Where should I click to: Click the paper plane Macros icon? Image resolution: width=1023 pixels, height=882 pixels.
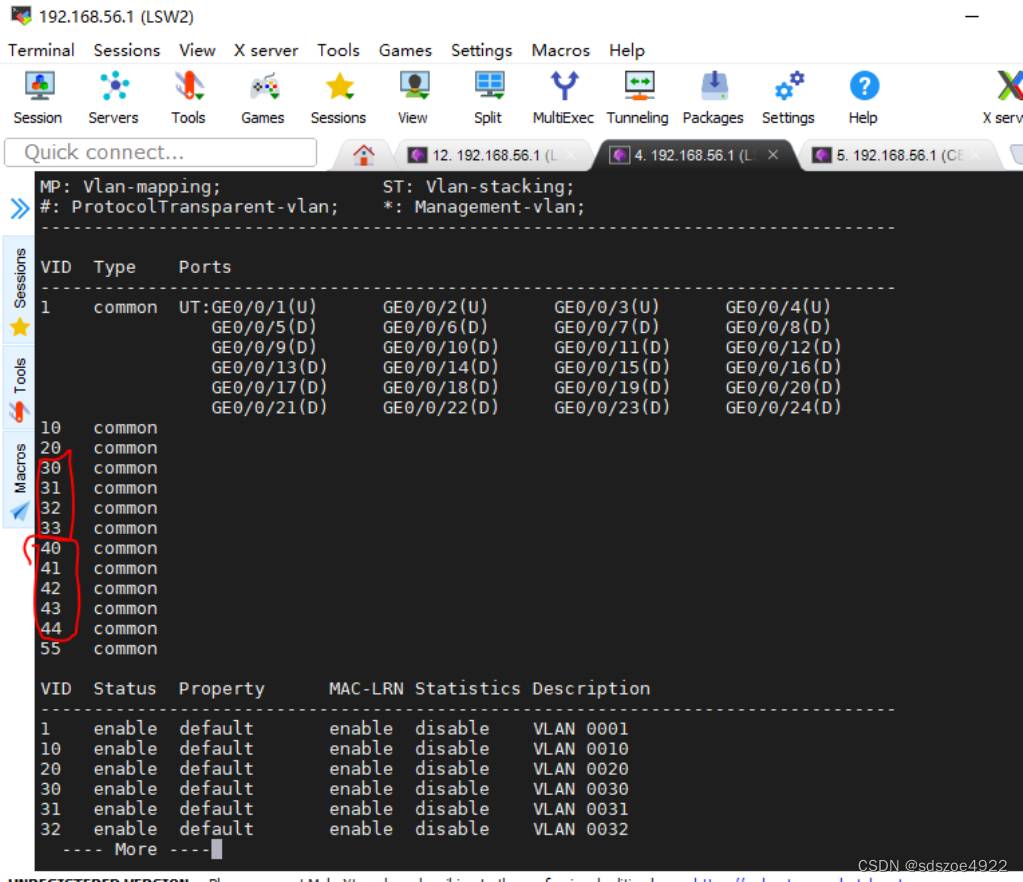coord(20,510)
